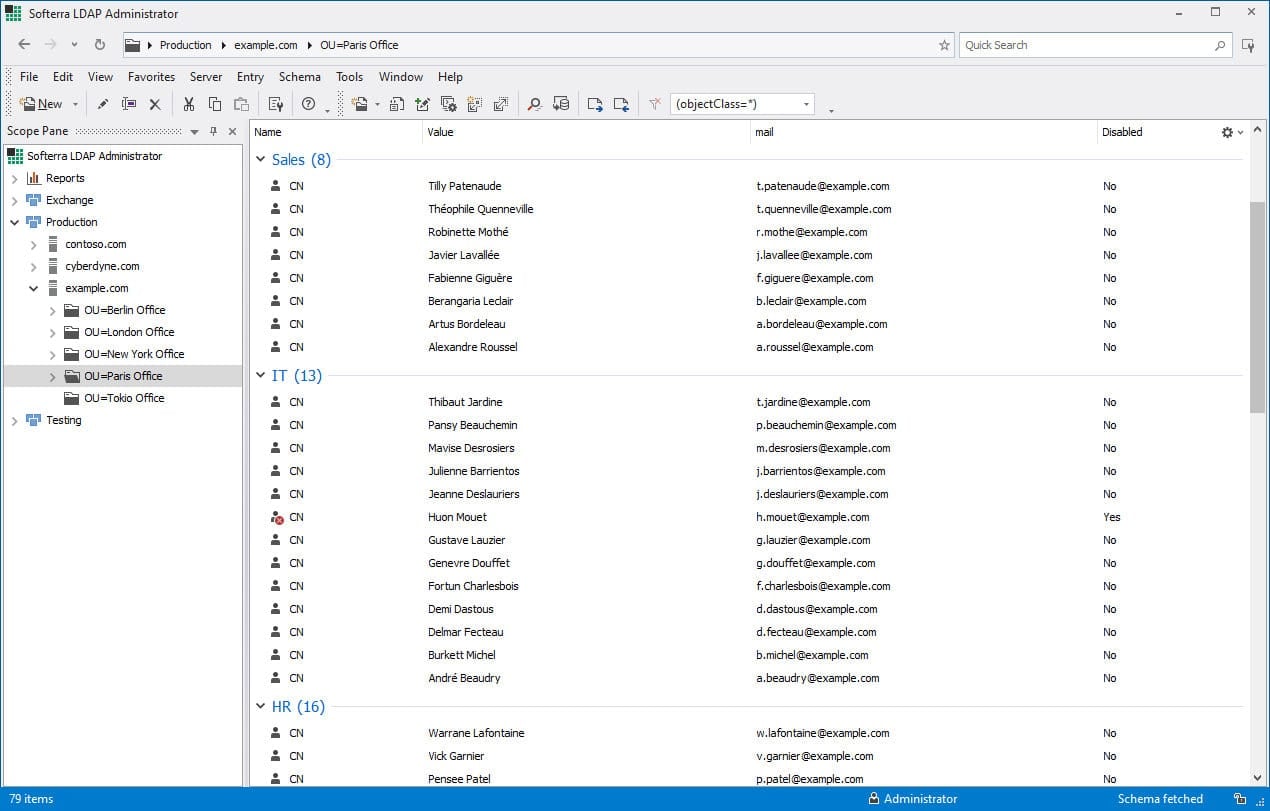Click the Export data toolbar icon
This screenshot has height=811, width=1270.
595,104
